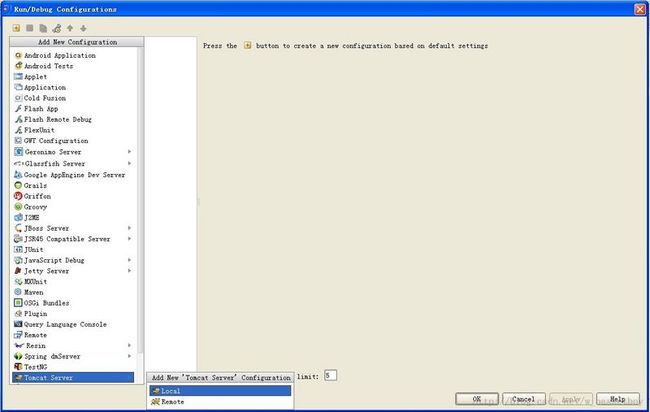This screenshot has height=412, width=650.
Task: Click the Groovy icon
Action: pos(18,207)
